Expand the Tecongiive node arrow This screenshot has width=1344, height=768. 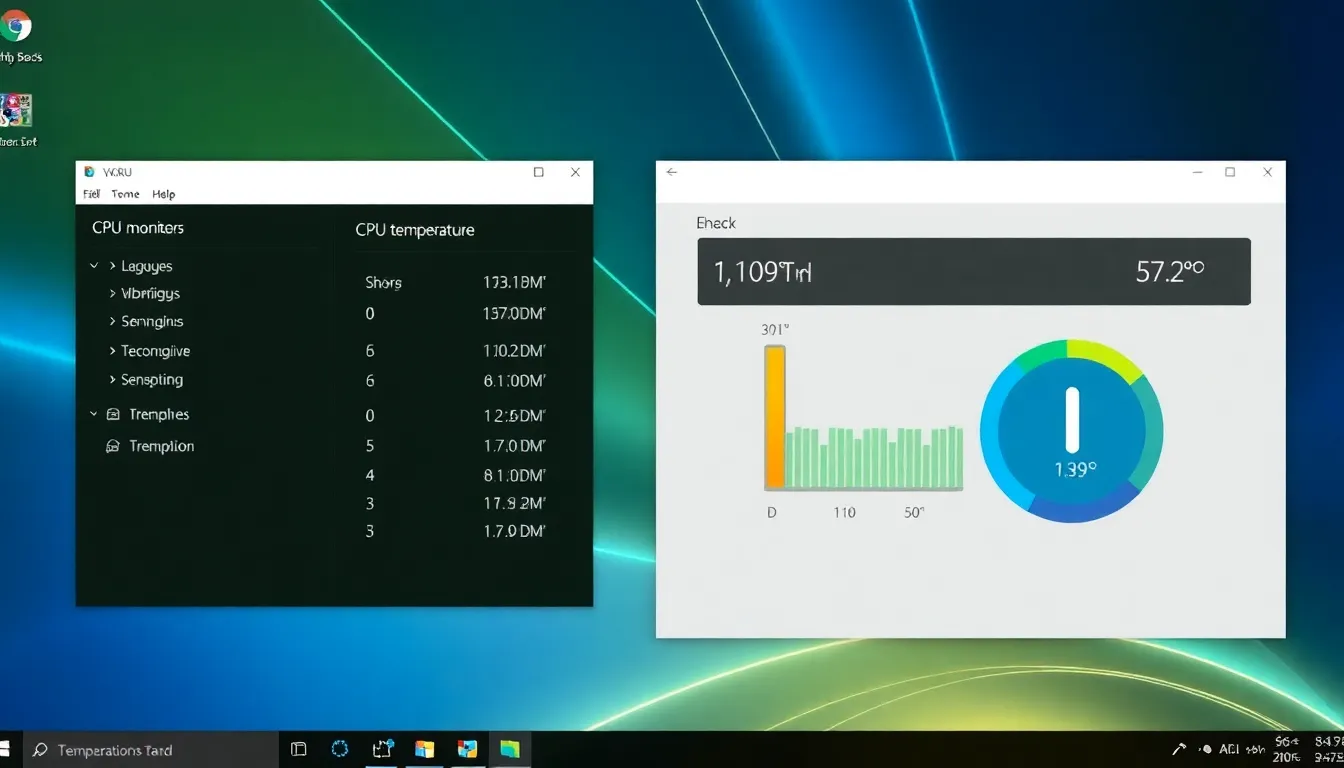pyautogui.click(x=112, y=351)
